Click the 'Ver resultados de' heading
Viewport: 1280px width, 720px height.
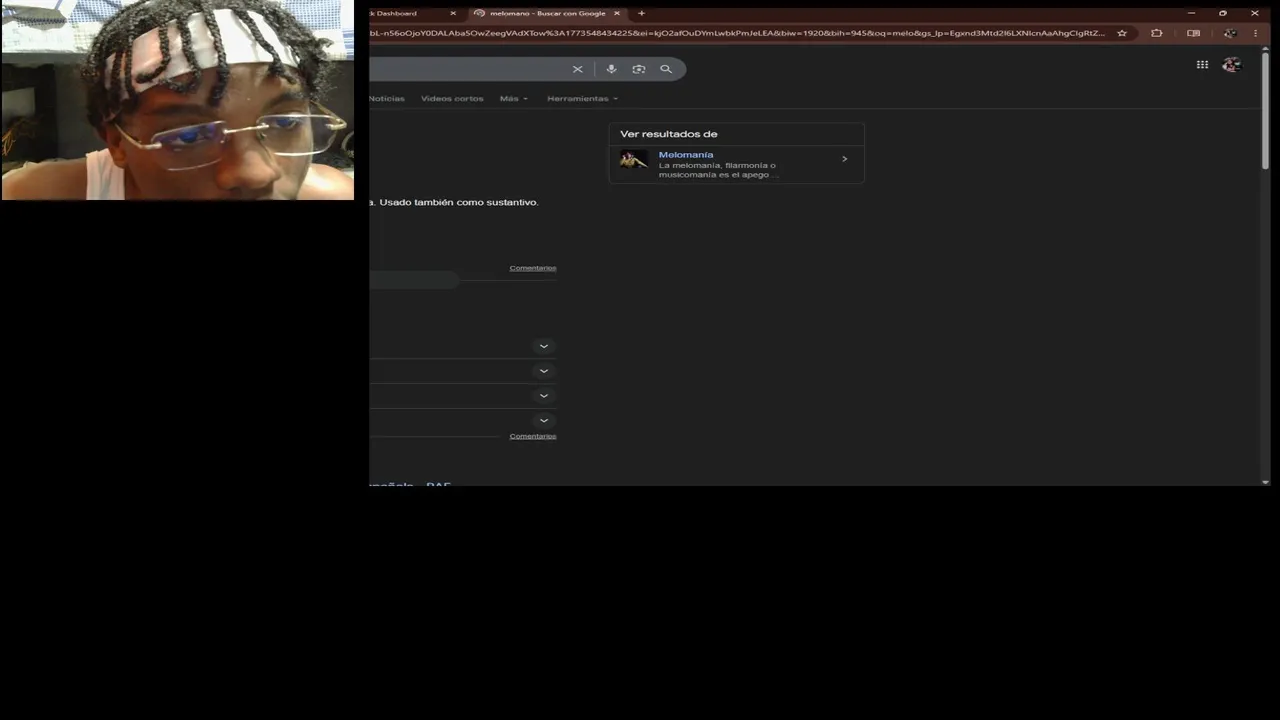point(669,134)
